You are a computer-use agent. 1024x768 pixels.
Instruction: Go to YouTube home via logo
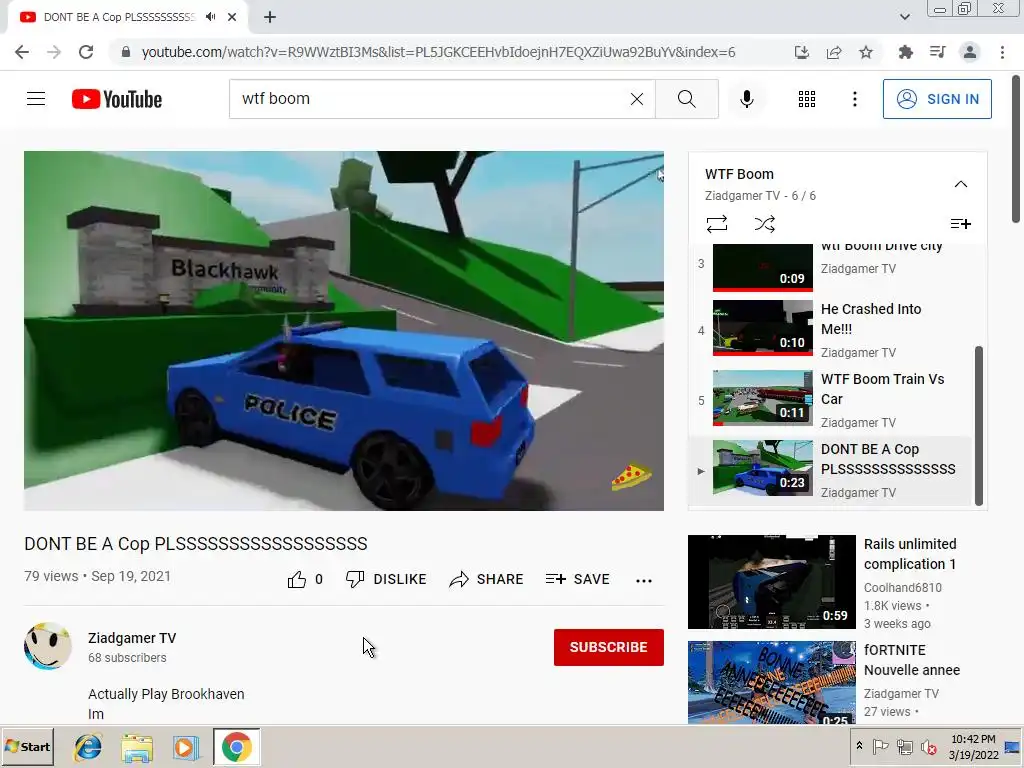coord(117,99)
